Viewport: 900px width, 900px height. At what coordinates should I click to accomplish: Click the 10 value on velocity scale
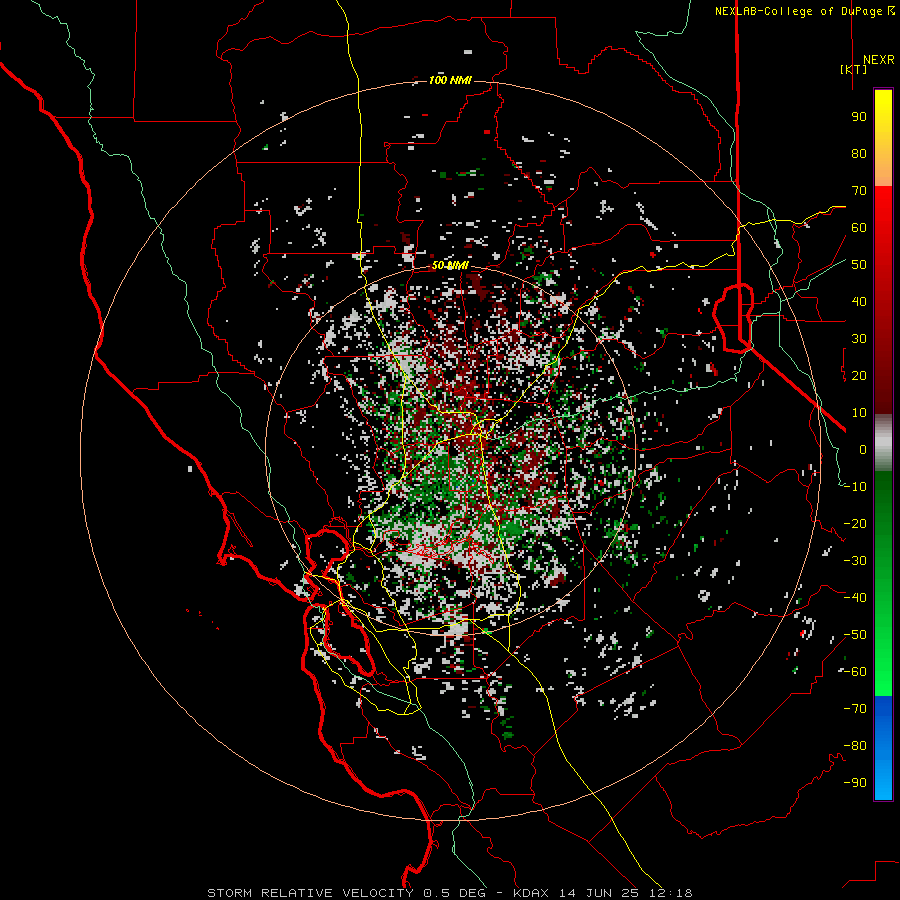(859, 413)
